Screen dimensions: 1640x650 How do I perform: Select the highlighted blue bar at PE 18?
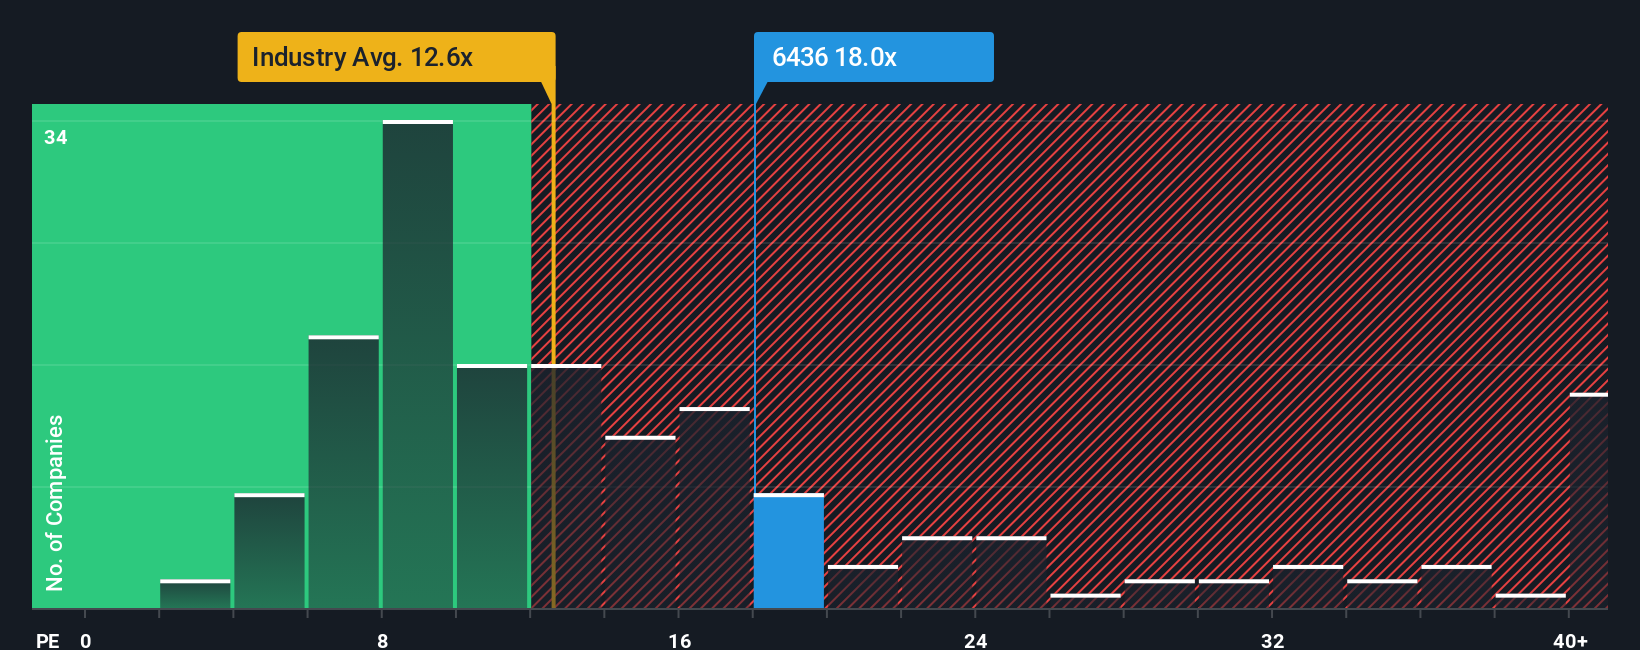pos(789,551)
